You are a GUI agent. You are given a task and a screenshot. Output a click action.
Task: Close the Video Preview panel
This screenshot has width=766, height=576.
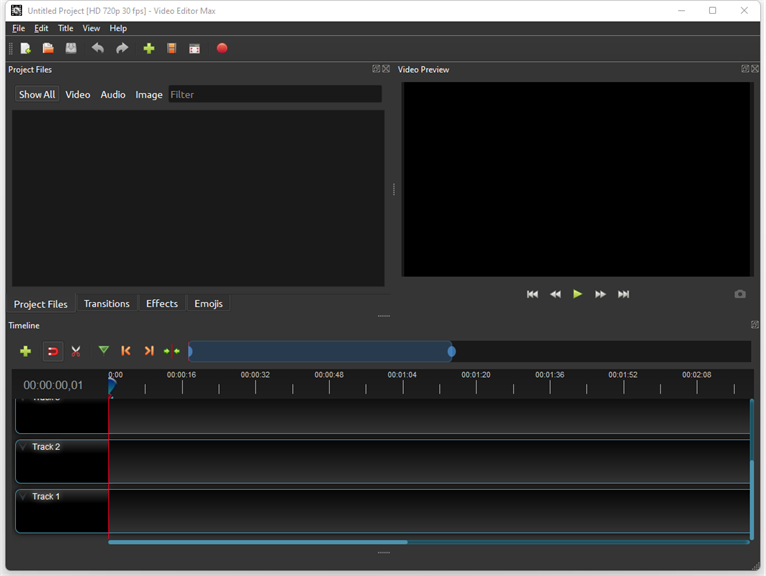(755, 69)
